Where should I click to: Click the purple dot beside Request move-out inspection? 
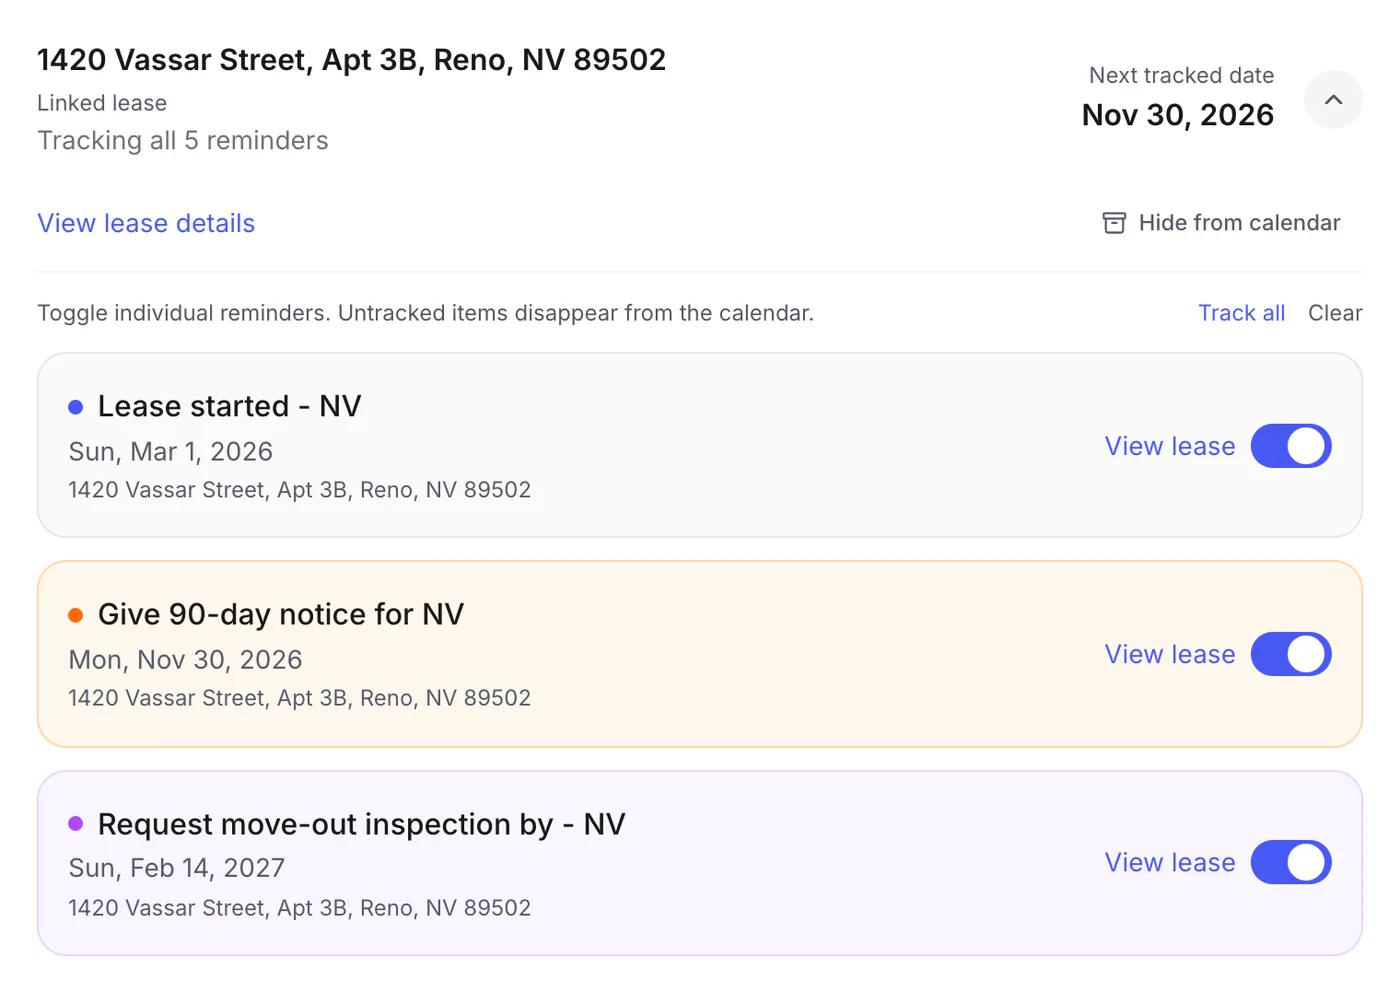tap(75, 824)
